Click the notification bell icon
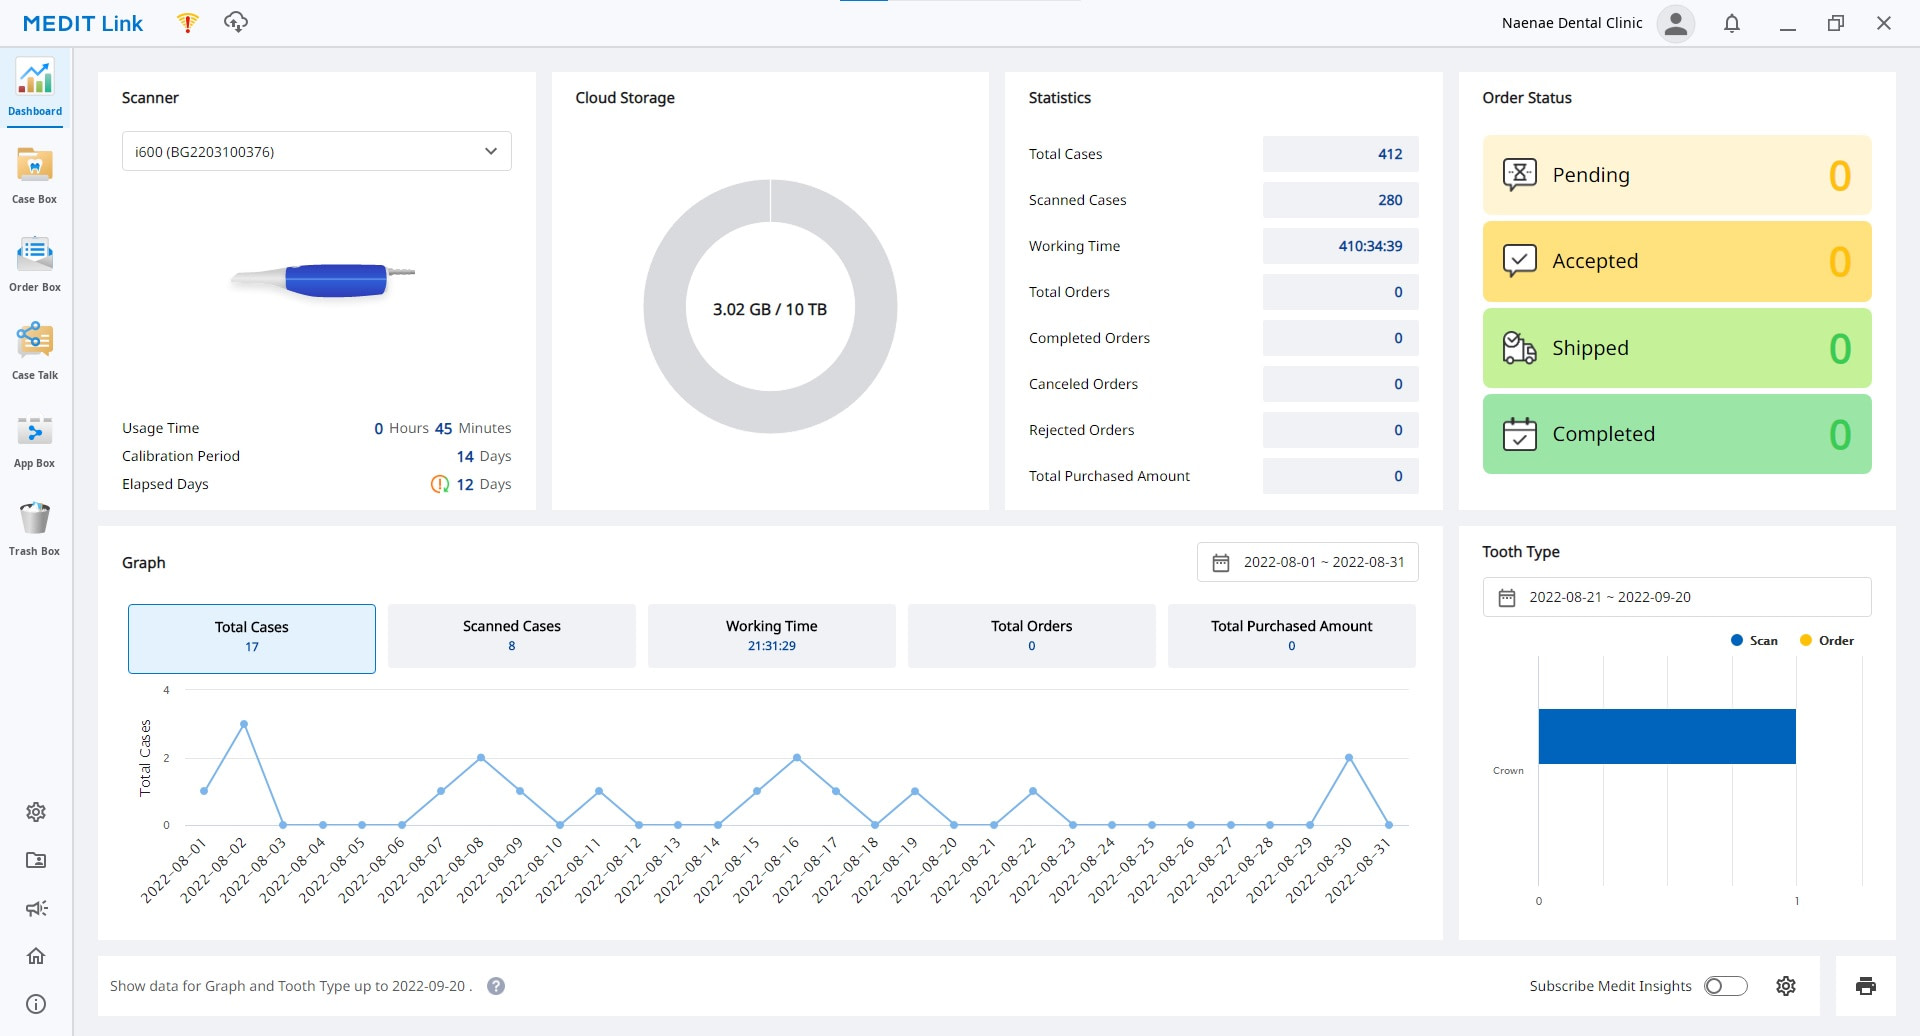The height and width of the screenshot is (1036, 1920). [x=1732, y=23]
